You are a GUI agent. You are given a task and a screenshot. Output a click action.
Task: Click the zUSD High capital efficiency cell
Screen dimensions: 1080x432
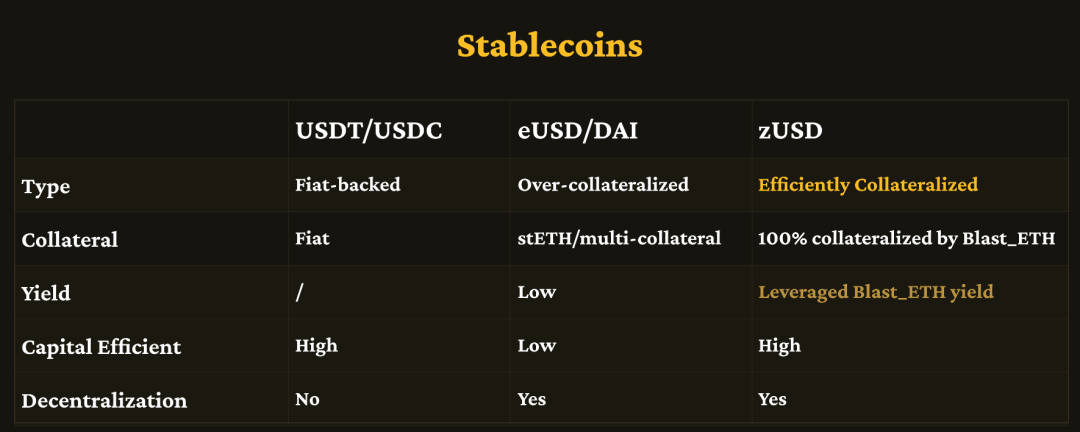[x=779, y=345]
